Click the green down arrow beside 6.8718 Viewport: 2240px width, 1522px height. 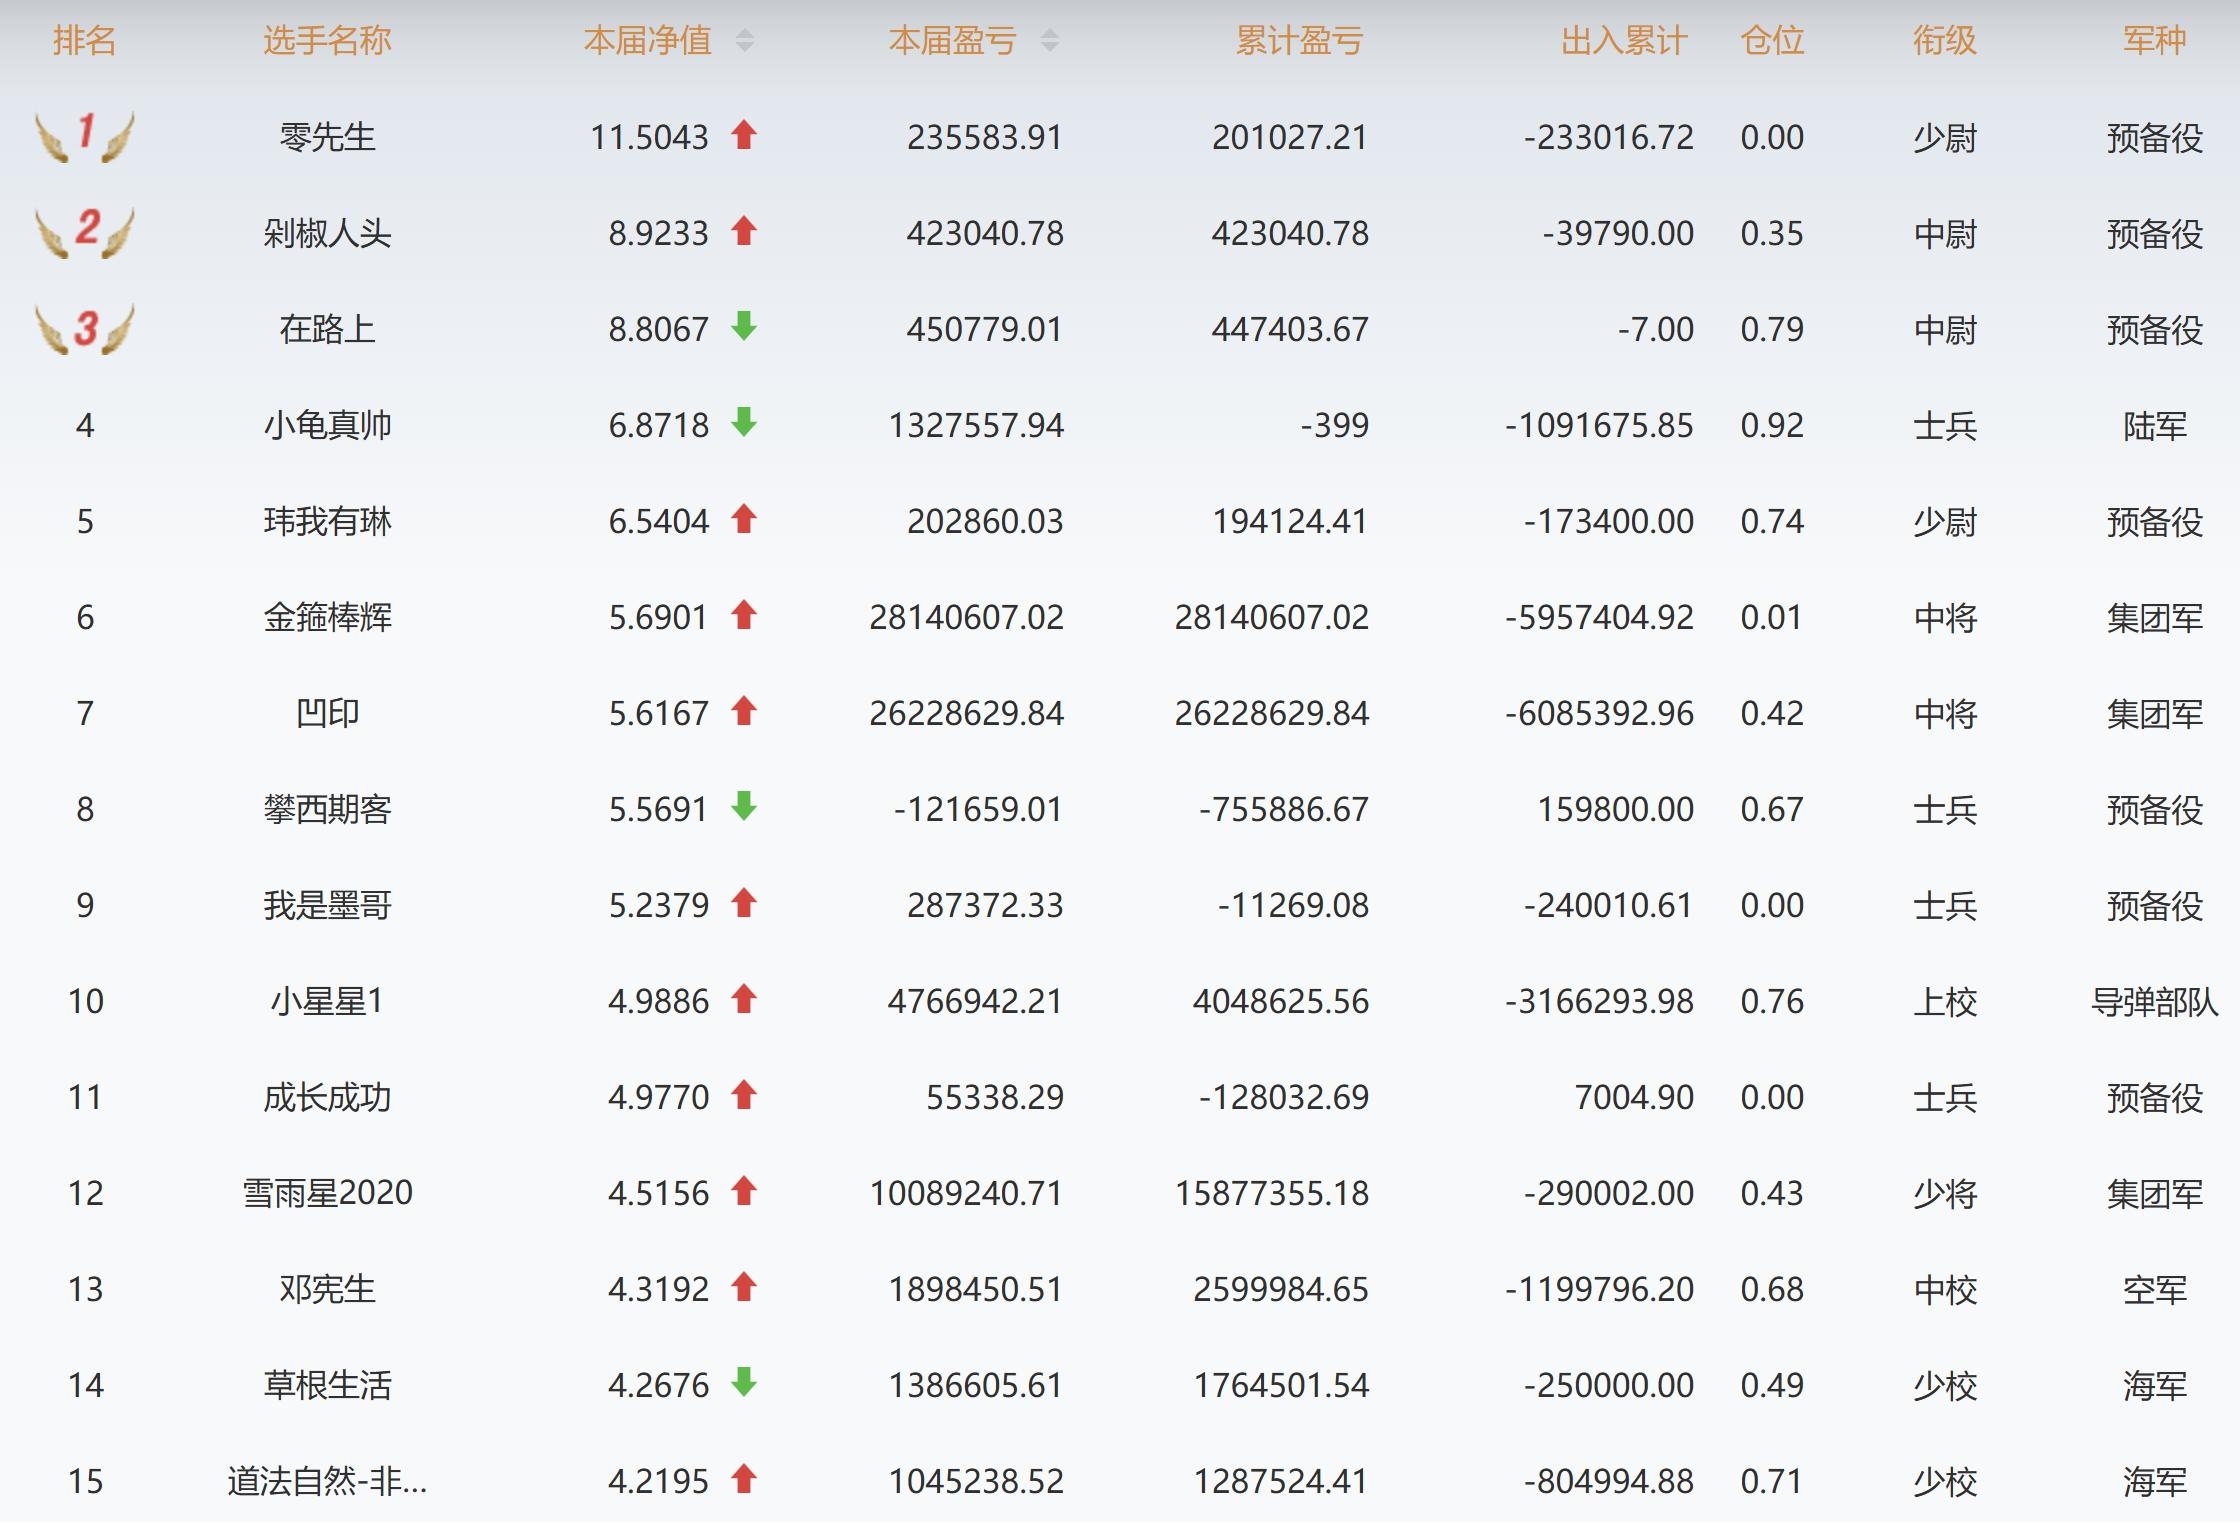click(743, 422)
